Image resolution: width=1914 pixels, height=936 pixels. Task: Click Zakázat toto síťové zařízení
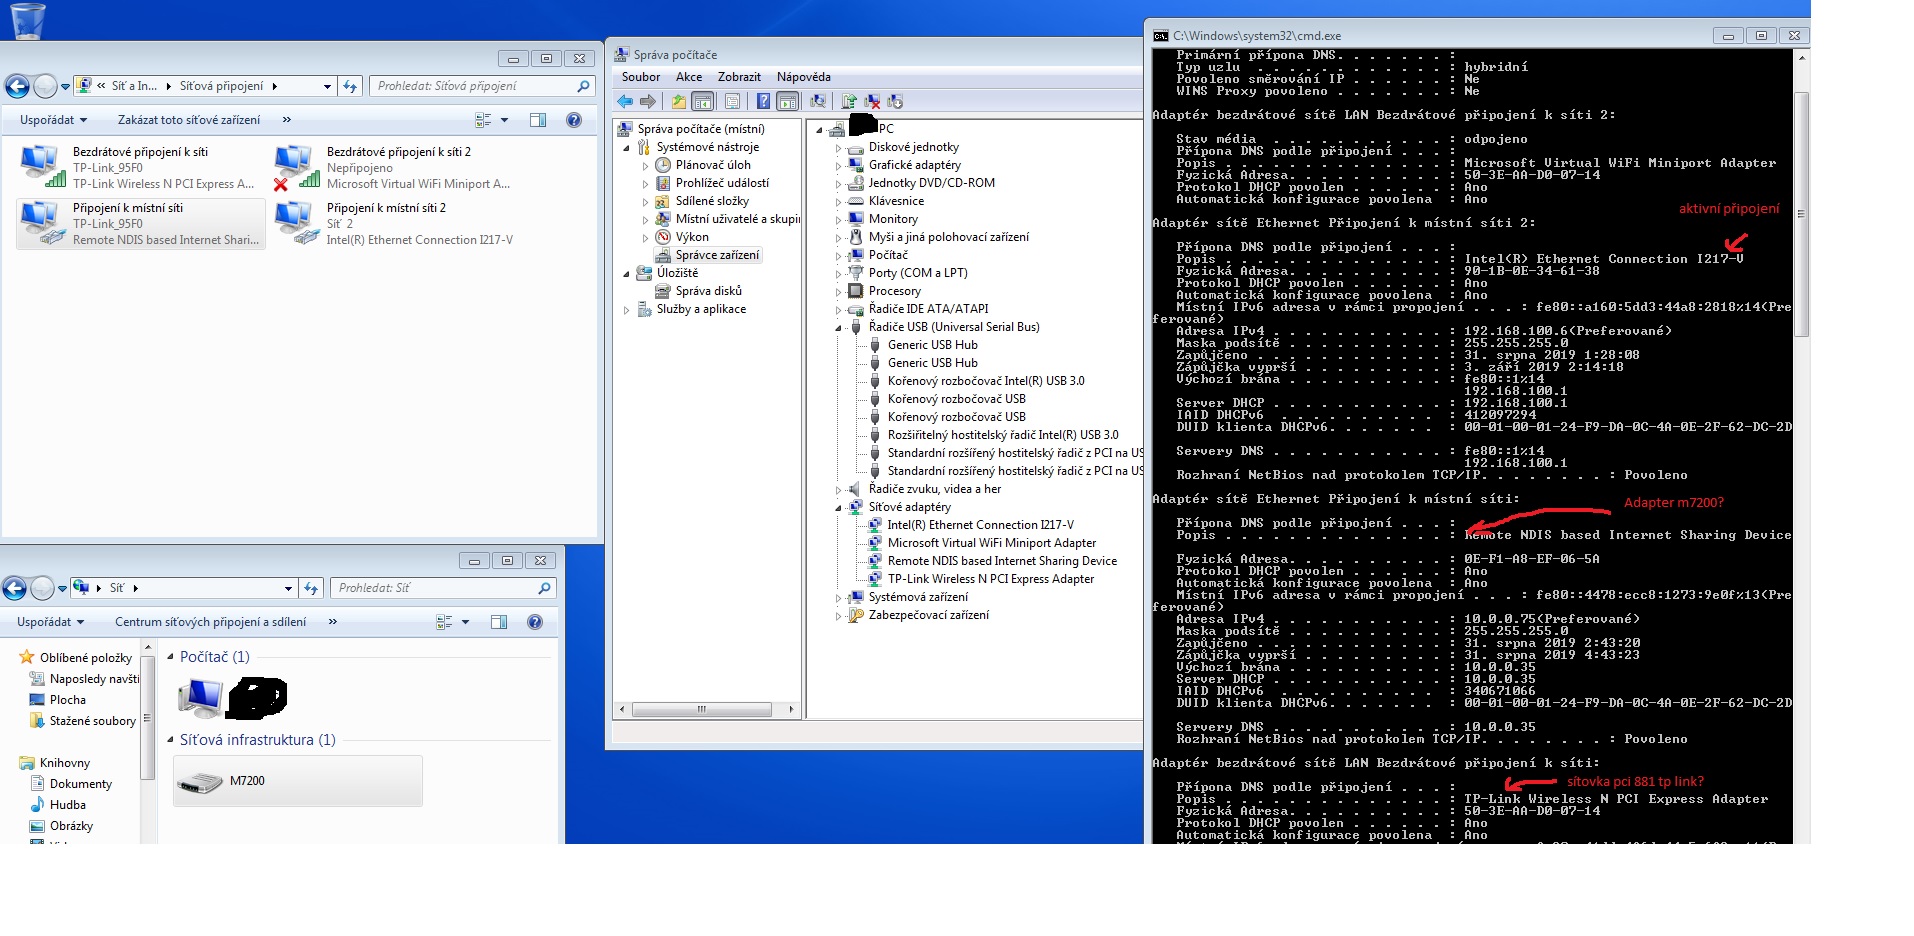click(188, 120)
